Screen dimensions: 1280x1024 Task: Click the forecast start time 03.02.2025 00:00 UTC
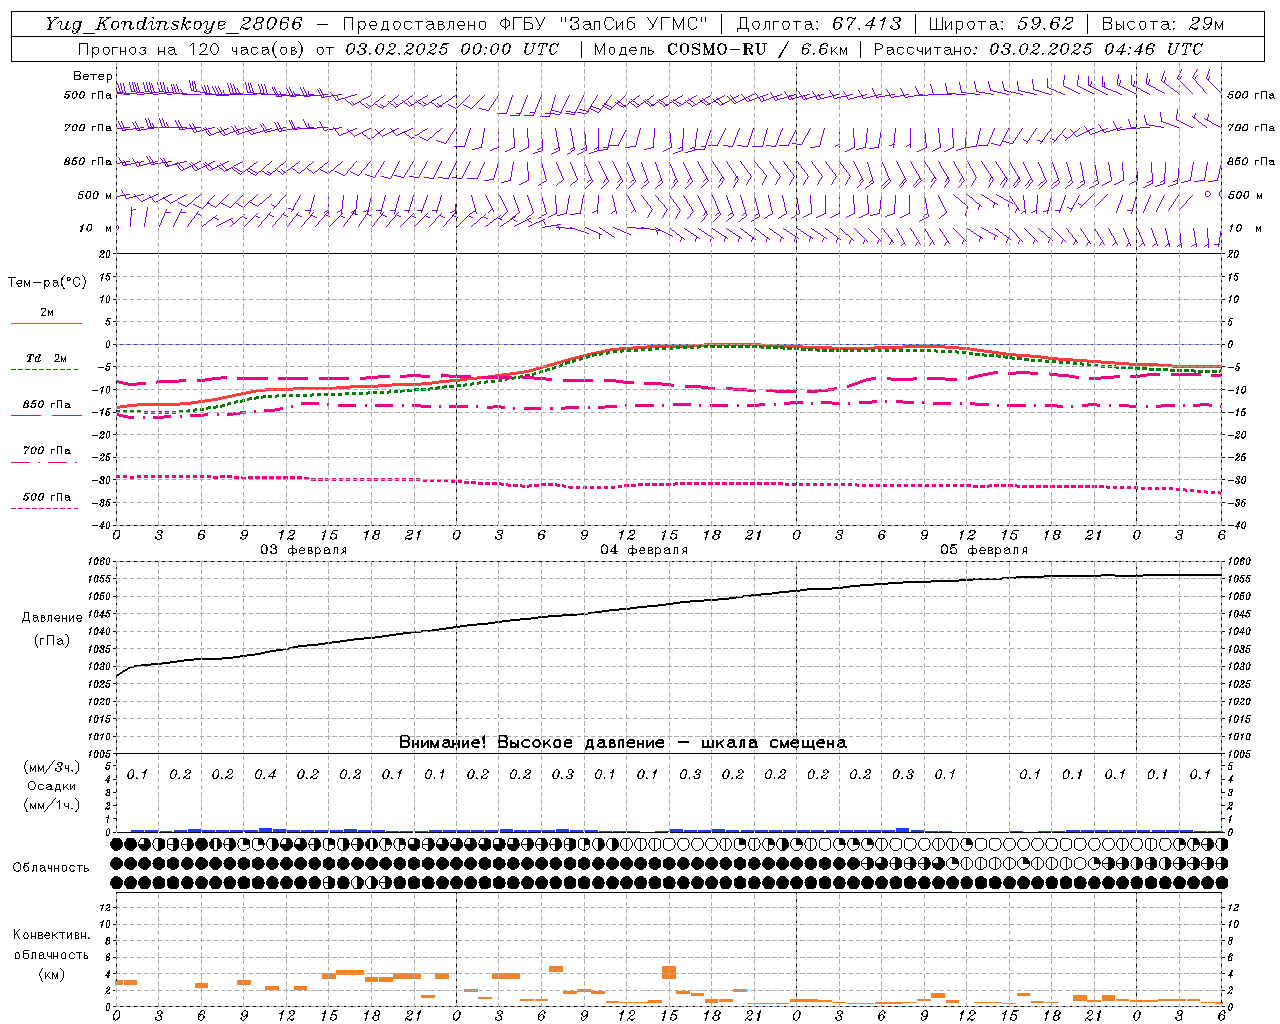click(x=453, y=49)
